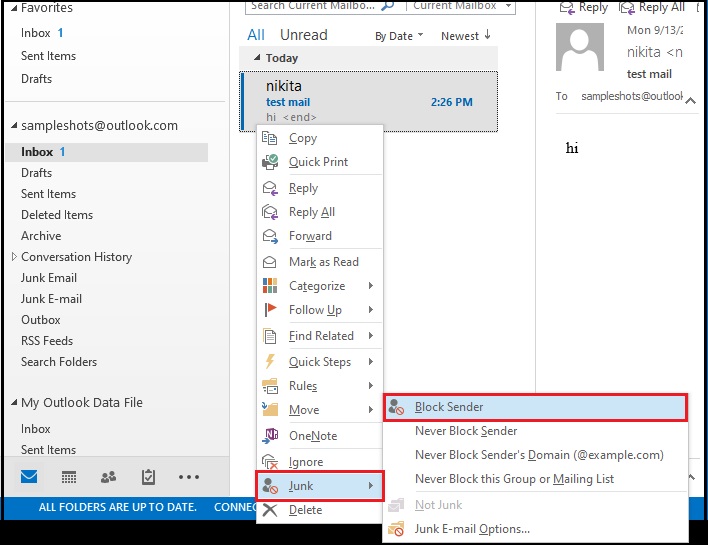
Task: Open the By Date sort dropdown
Action: (x=398, y=36)
